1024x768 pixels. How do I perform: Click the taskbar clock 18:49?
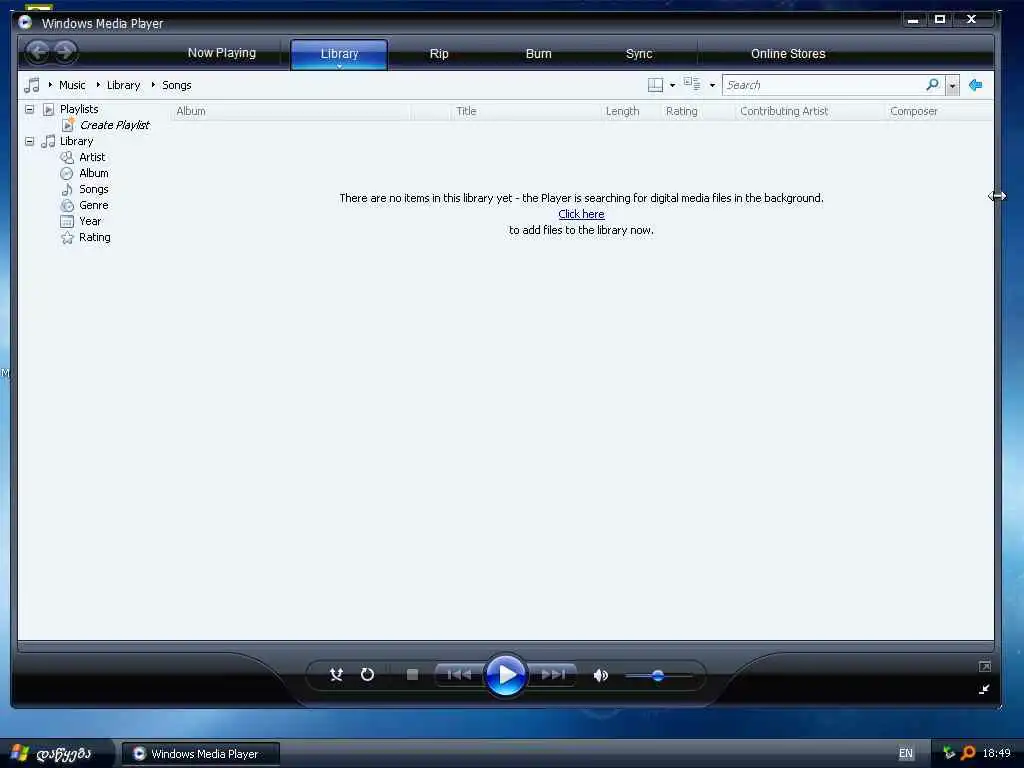997,753
